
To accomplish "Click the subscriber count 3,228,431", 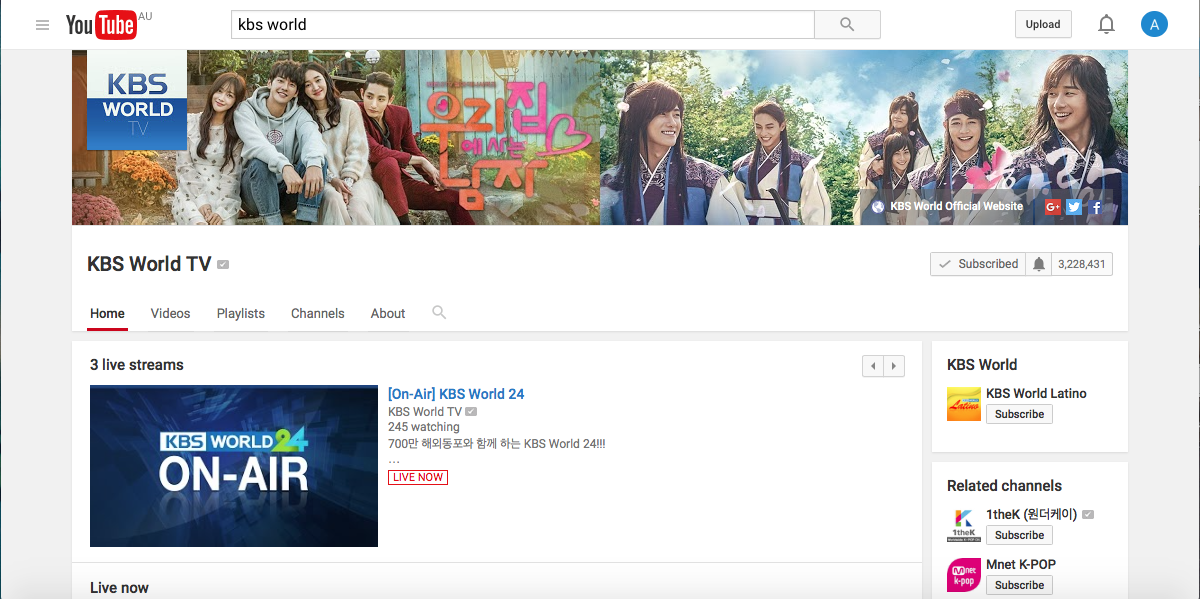I will pyautogui.click(x=1081, y=264).
